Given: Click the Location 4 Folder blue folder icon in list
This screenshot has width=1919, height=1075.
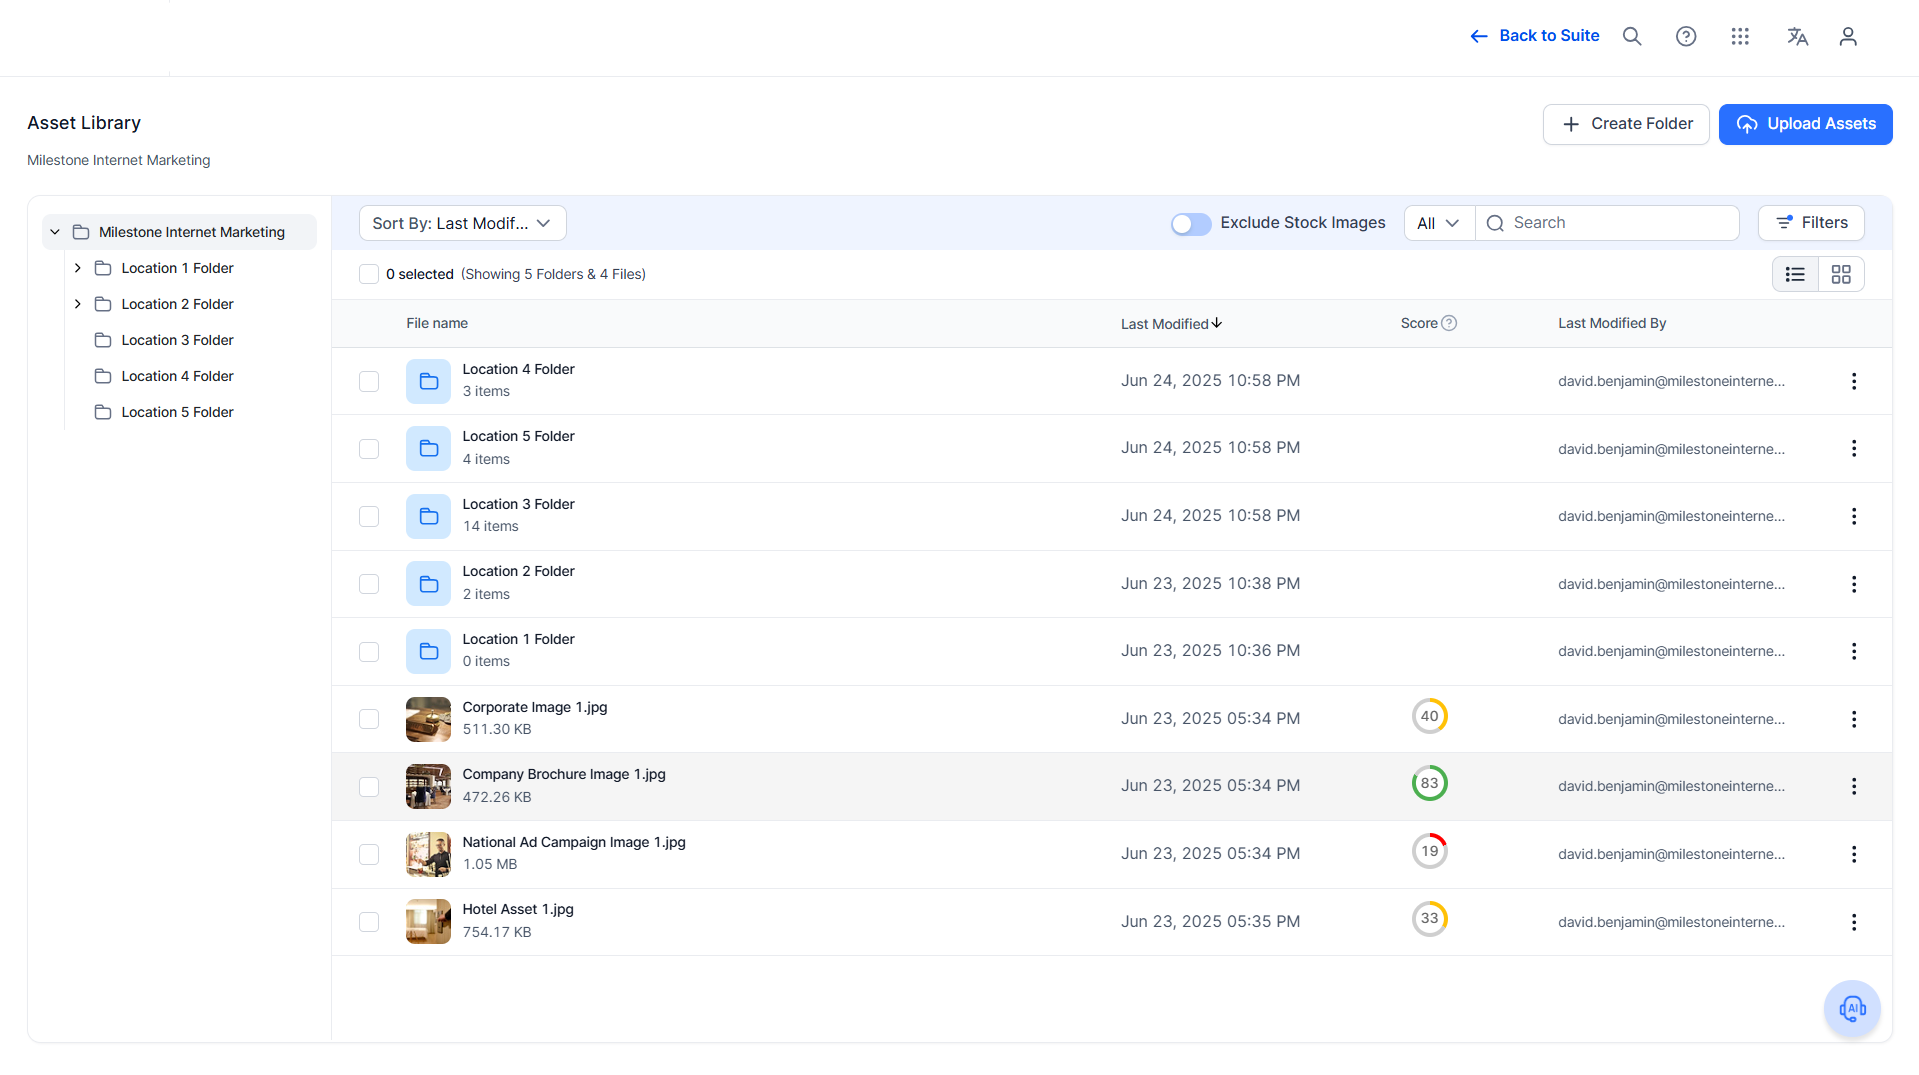Looking at the screenshot, I should [428, 381].
